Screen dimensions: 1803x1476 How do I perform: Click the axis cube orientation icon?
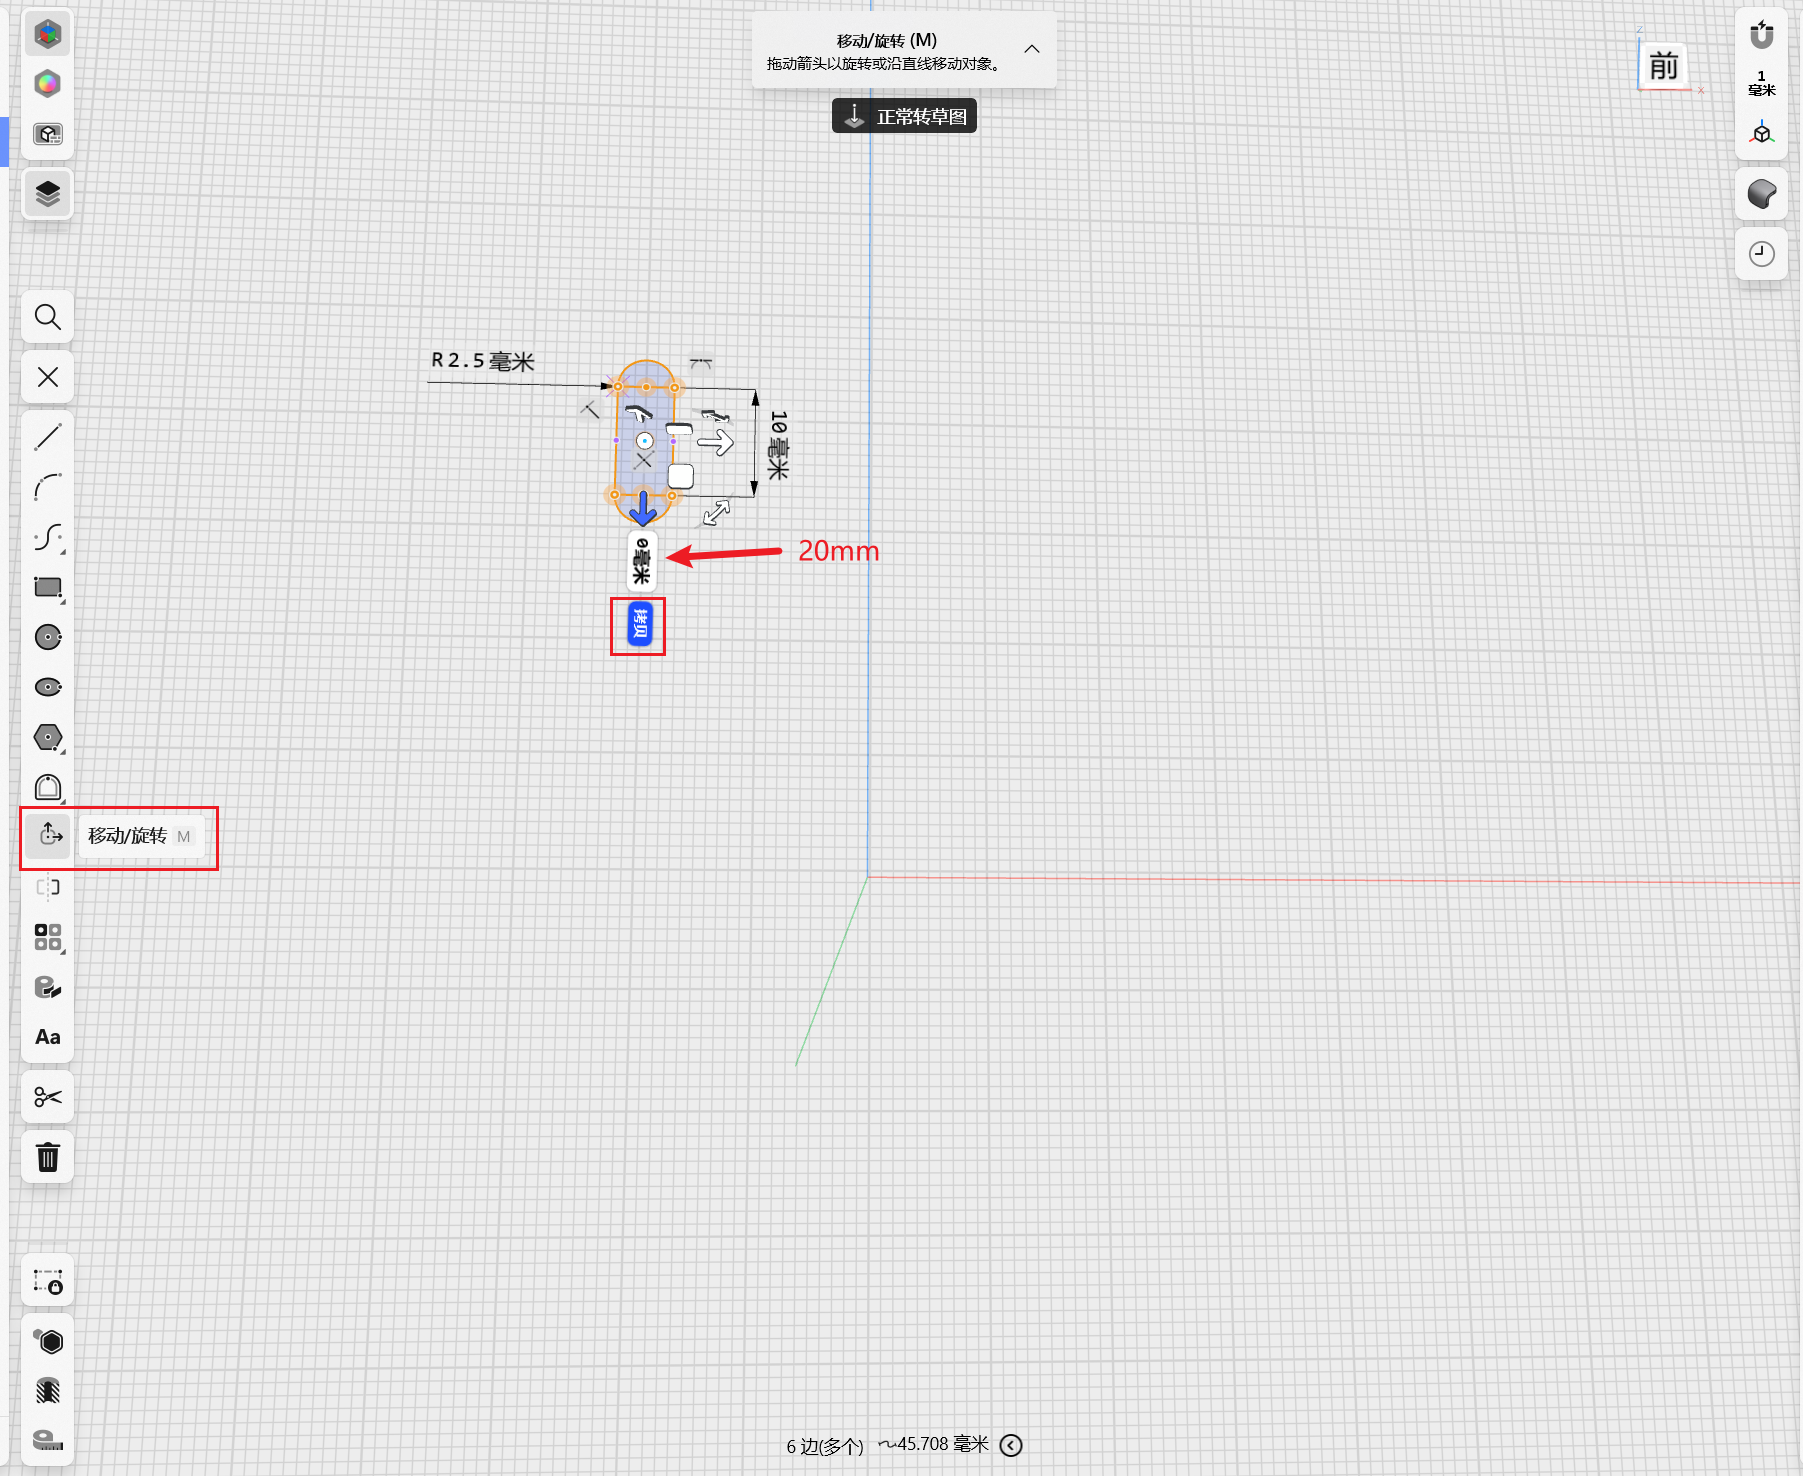[x=1761, y=133]
